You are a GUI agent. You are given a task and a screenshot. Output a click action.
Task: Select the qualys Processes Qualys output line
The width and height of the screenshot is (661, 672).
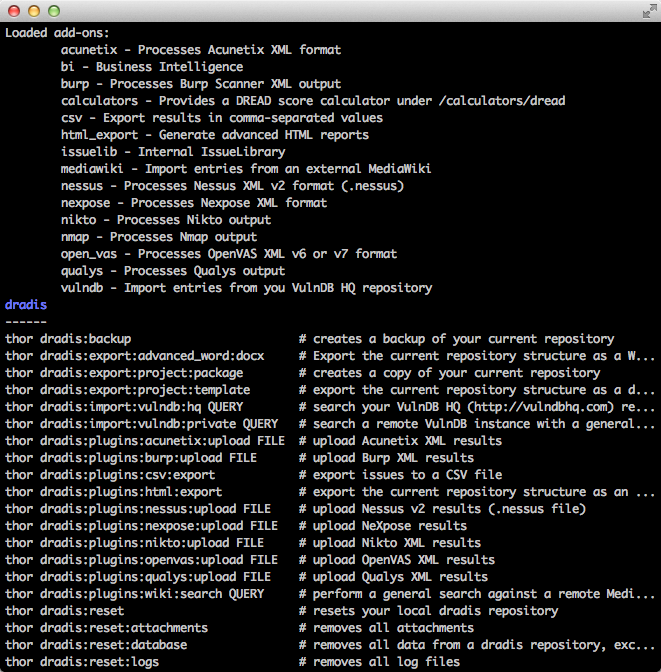point(173,271)
